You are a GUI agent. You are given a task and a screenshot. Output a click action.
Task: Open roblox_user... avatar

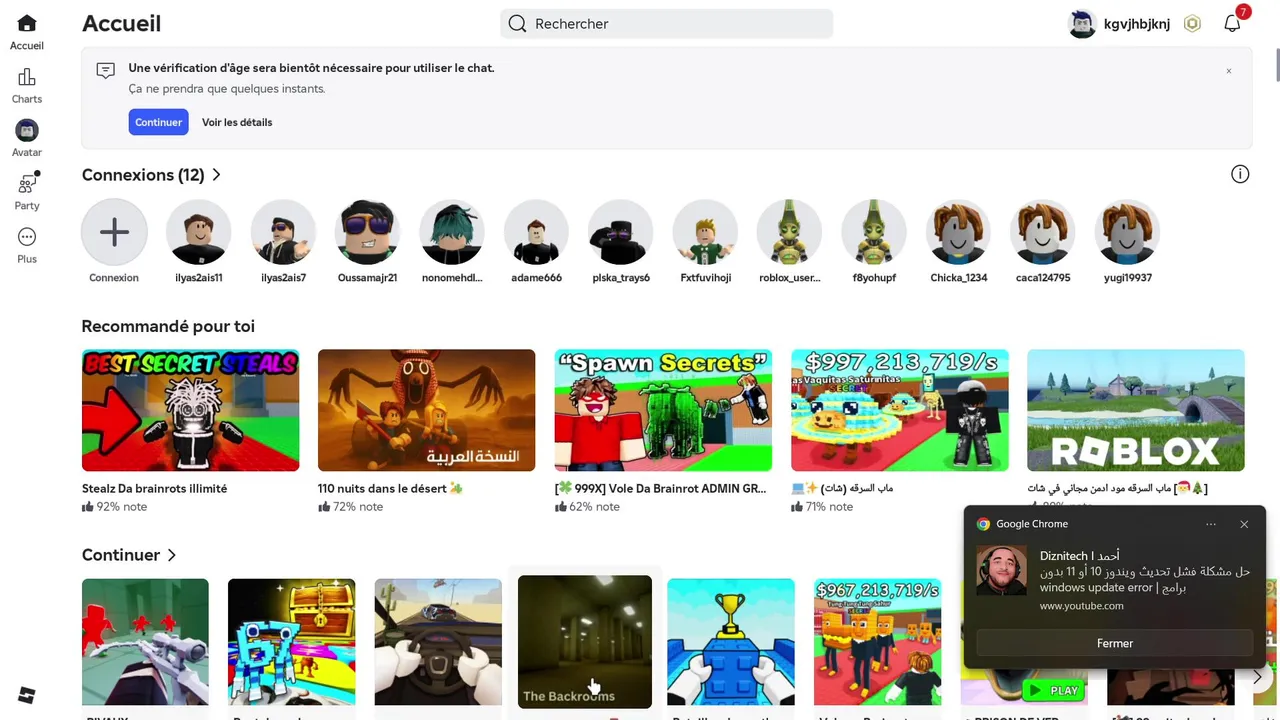[790, 232]
